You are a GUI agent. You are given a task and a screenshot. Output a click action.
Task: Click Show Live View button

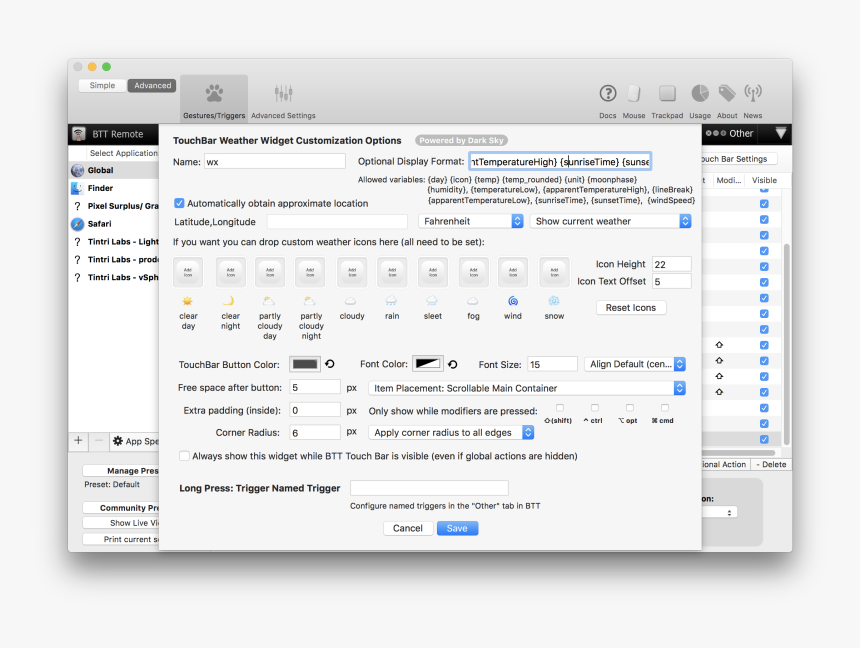click(x=121, y=523)
